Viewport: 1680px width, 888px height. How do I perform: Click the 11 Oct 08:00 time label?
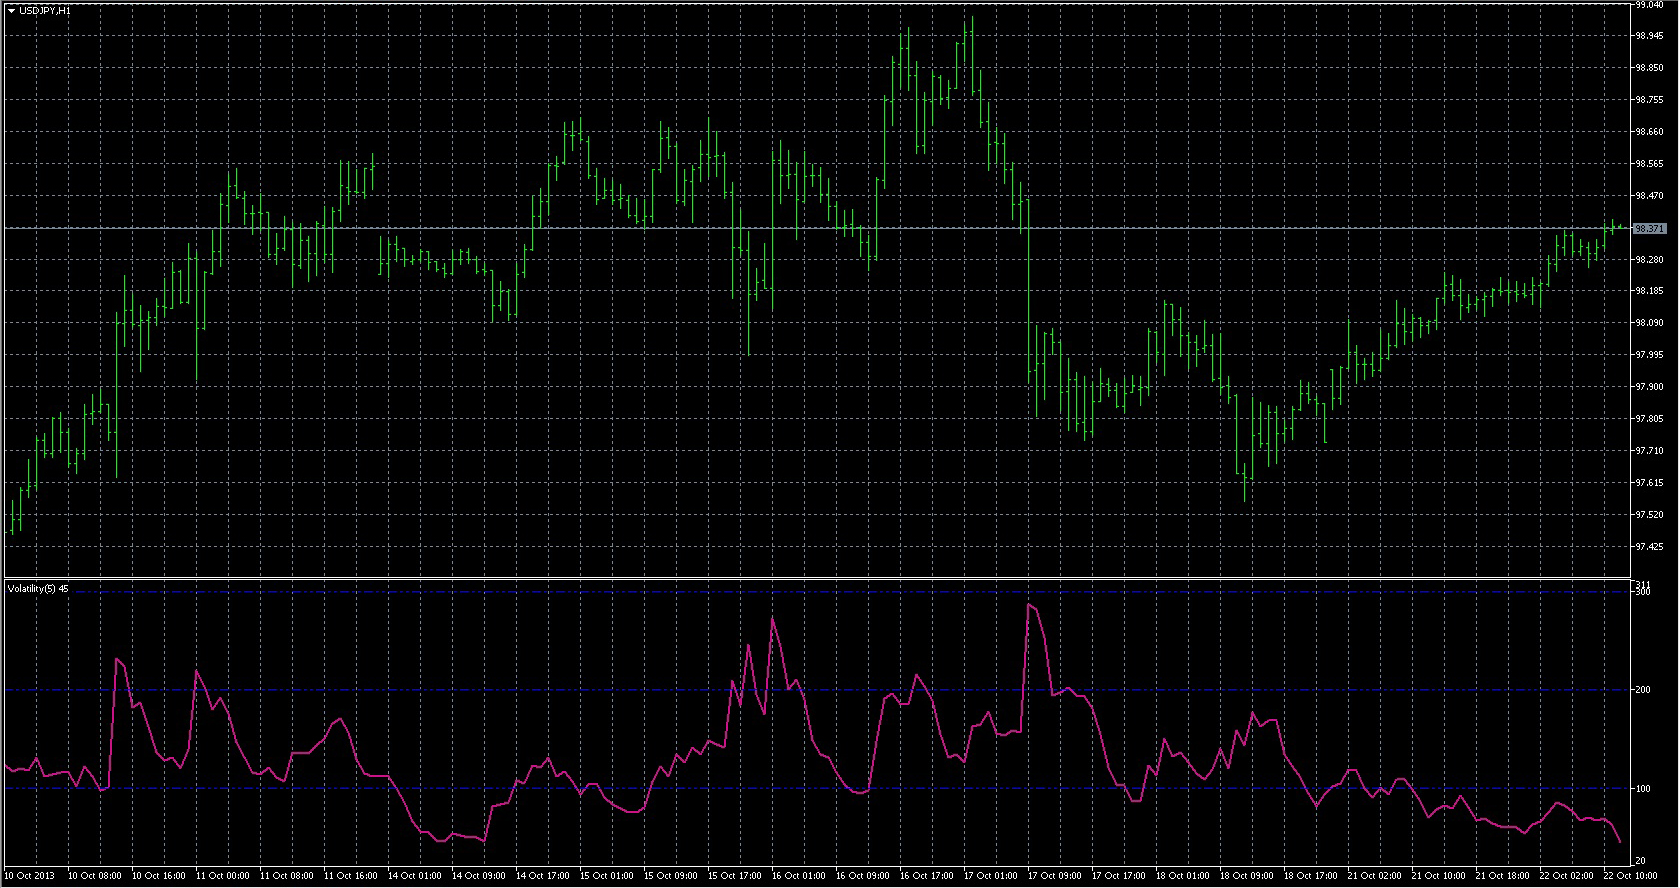click(287, 876)
